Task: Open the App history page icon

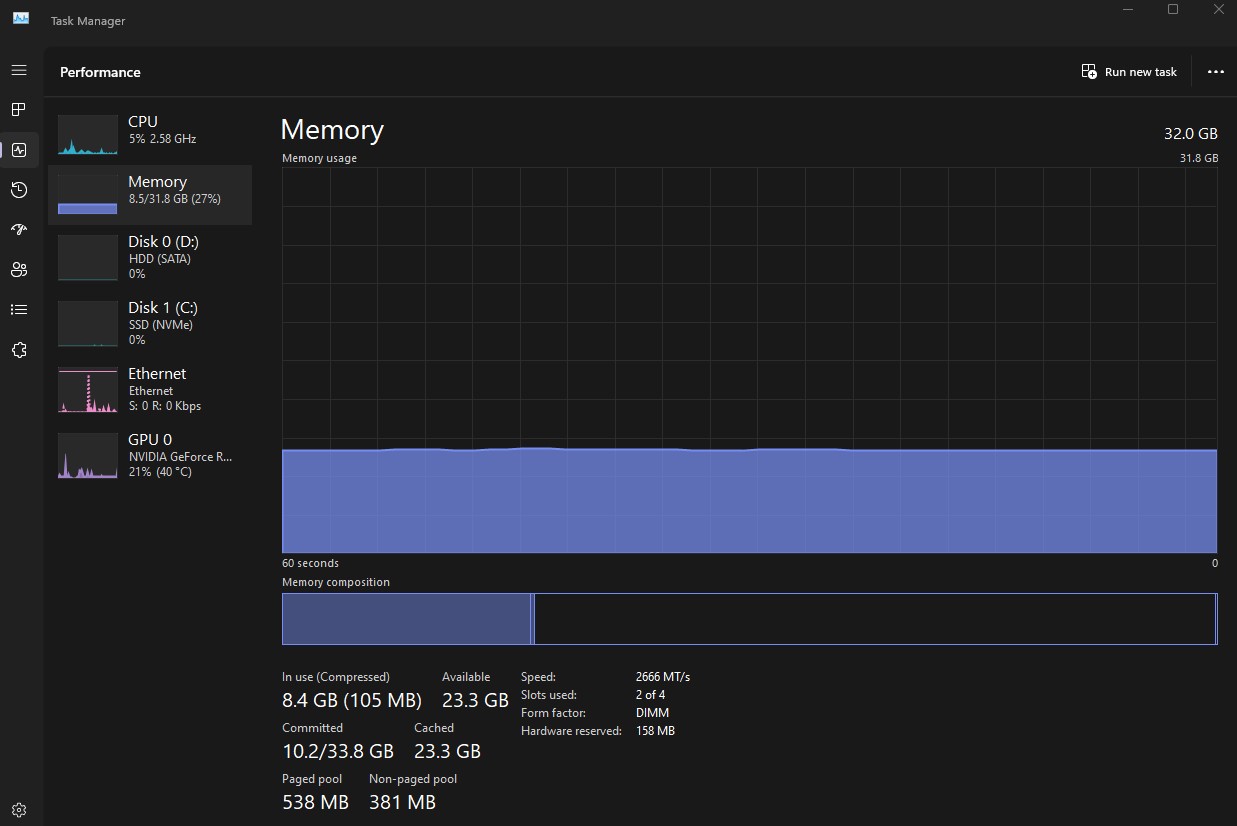Action: click(x=19, y=190)
